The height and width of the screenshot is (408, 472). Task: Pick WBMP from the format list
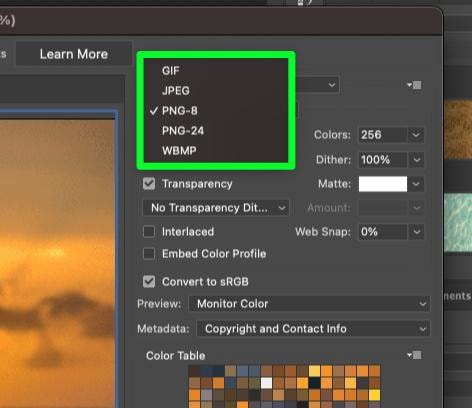pos(179,151)
